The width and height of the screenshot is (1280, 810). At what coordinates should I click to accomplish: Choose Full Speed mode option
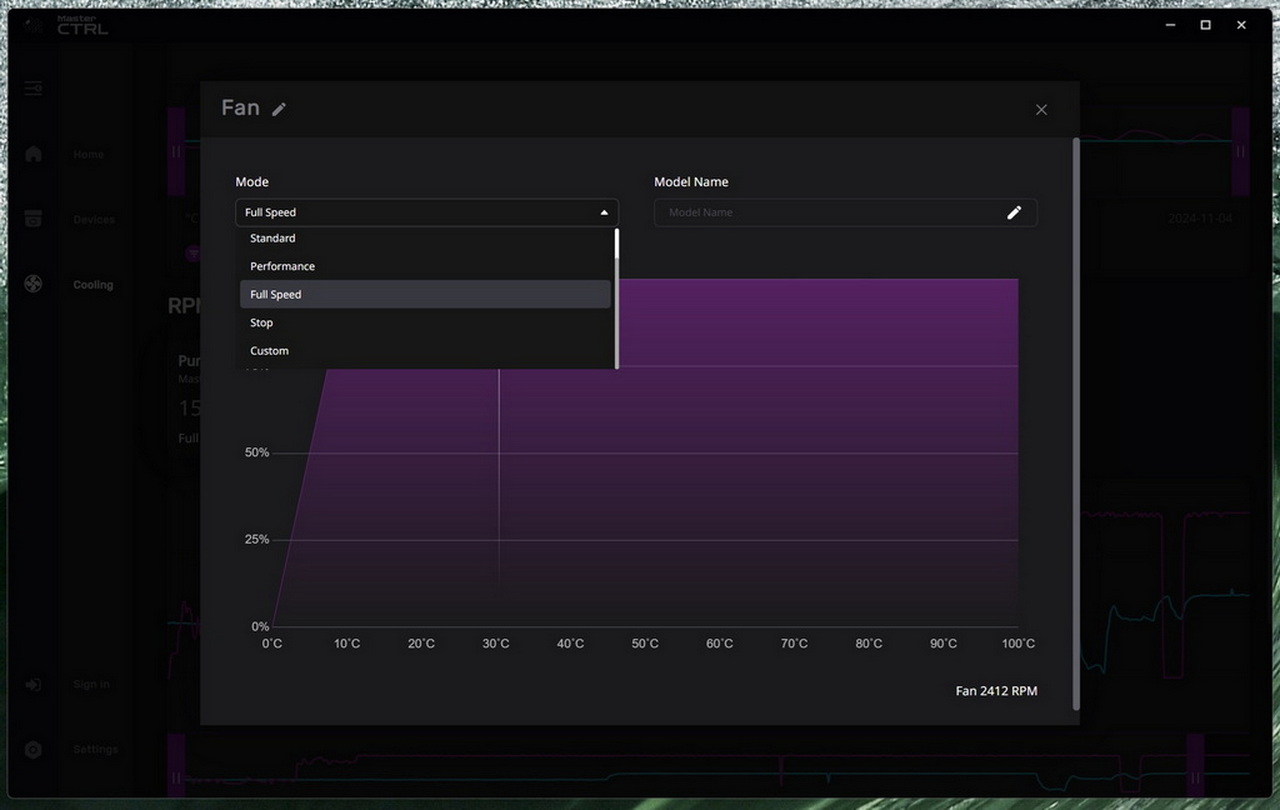coord(425,294)
